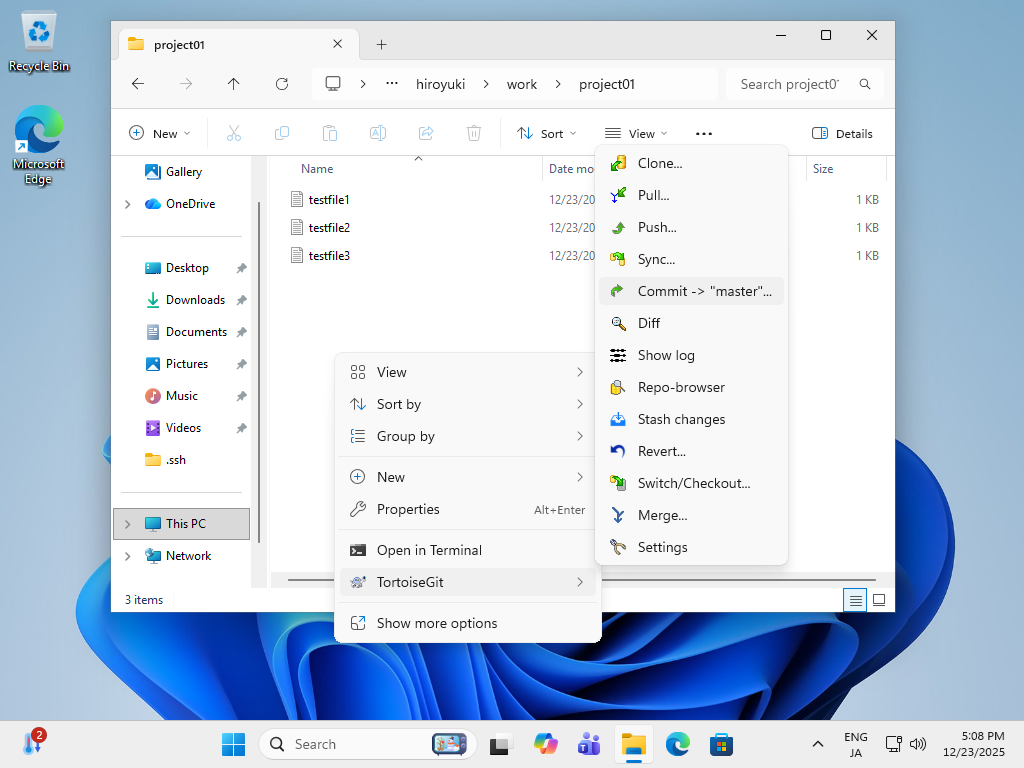Open the Sort dropdown in toolbar
This screenshot has height=768, width=1024.
547,133
